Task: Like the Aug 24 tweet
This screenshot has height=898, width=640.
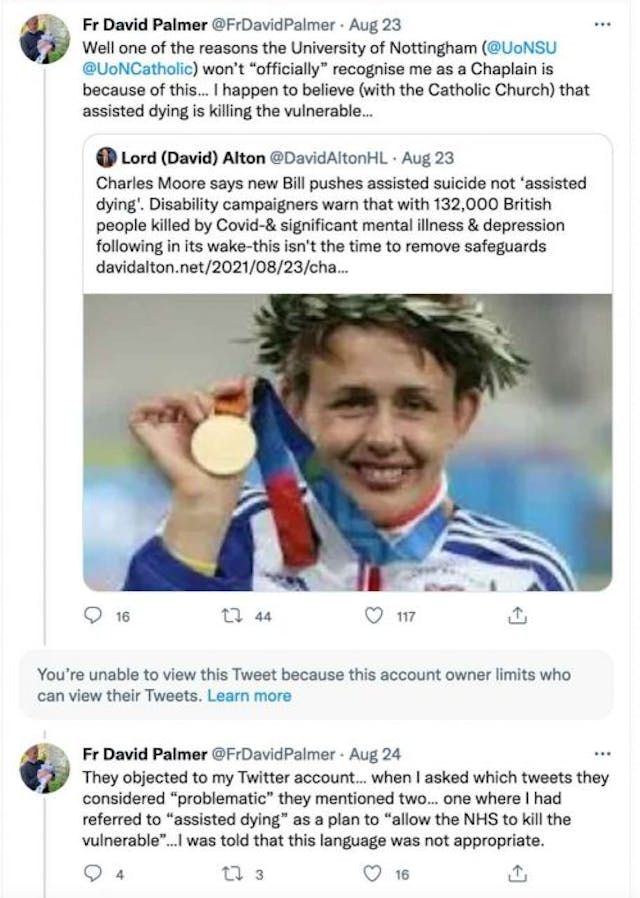Action: coord(374,874)
